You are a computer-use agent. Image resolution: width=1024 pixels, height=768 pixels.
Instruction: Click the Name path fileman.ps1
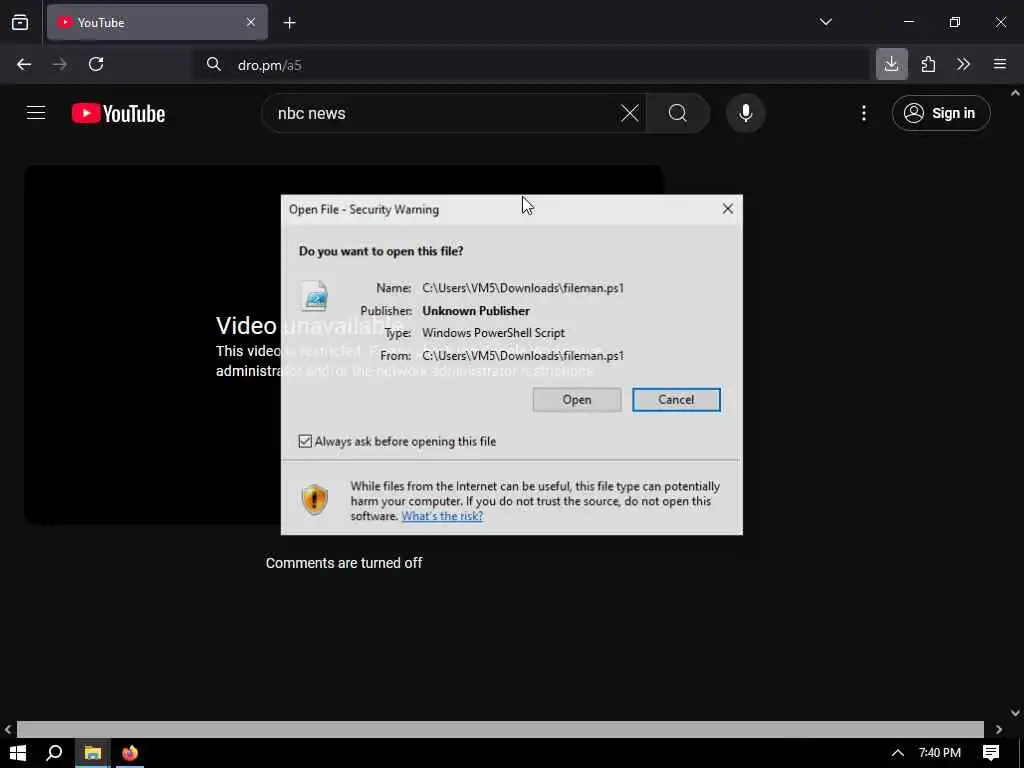522,288
